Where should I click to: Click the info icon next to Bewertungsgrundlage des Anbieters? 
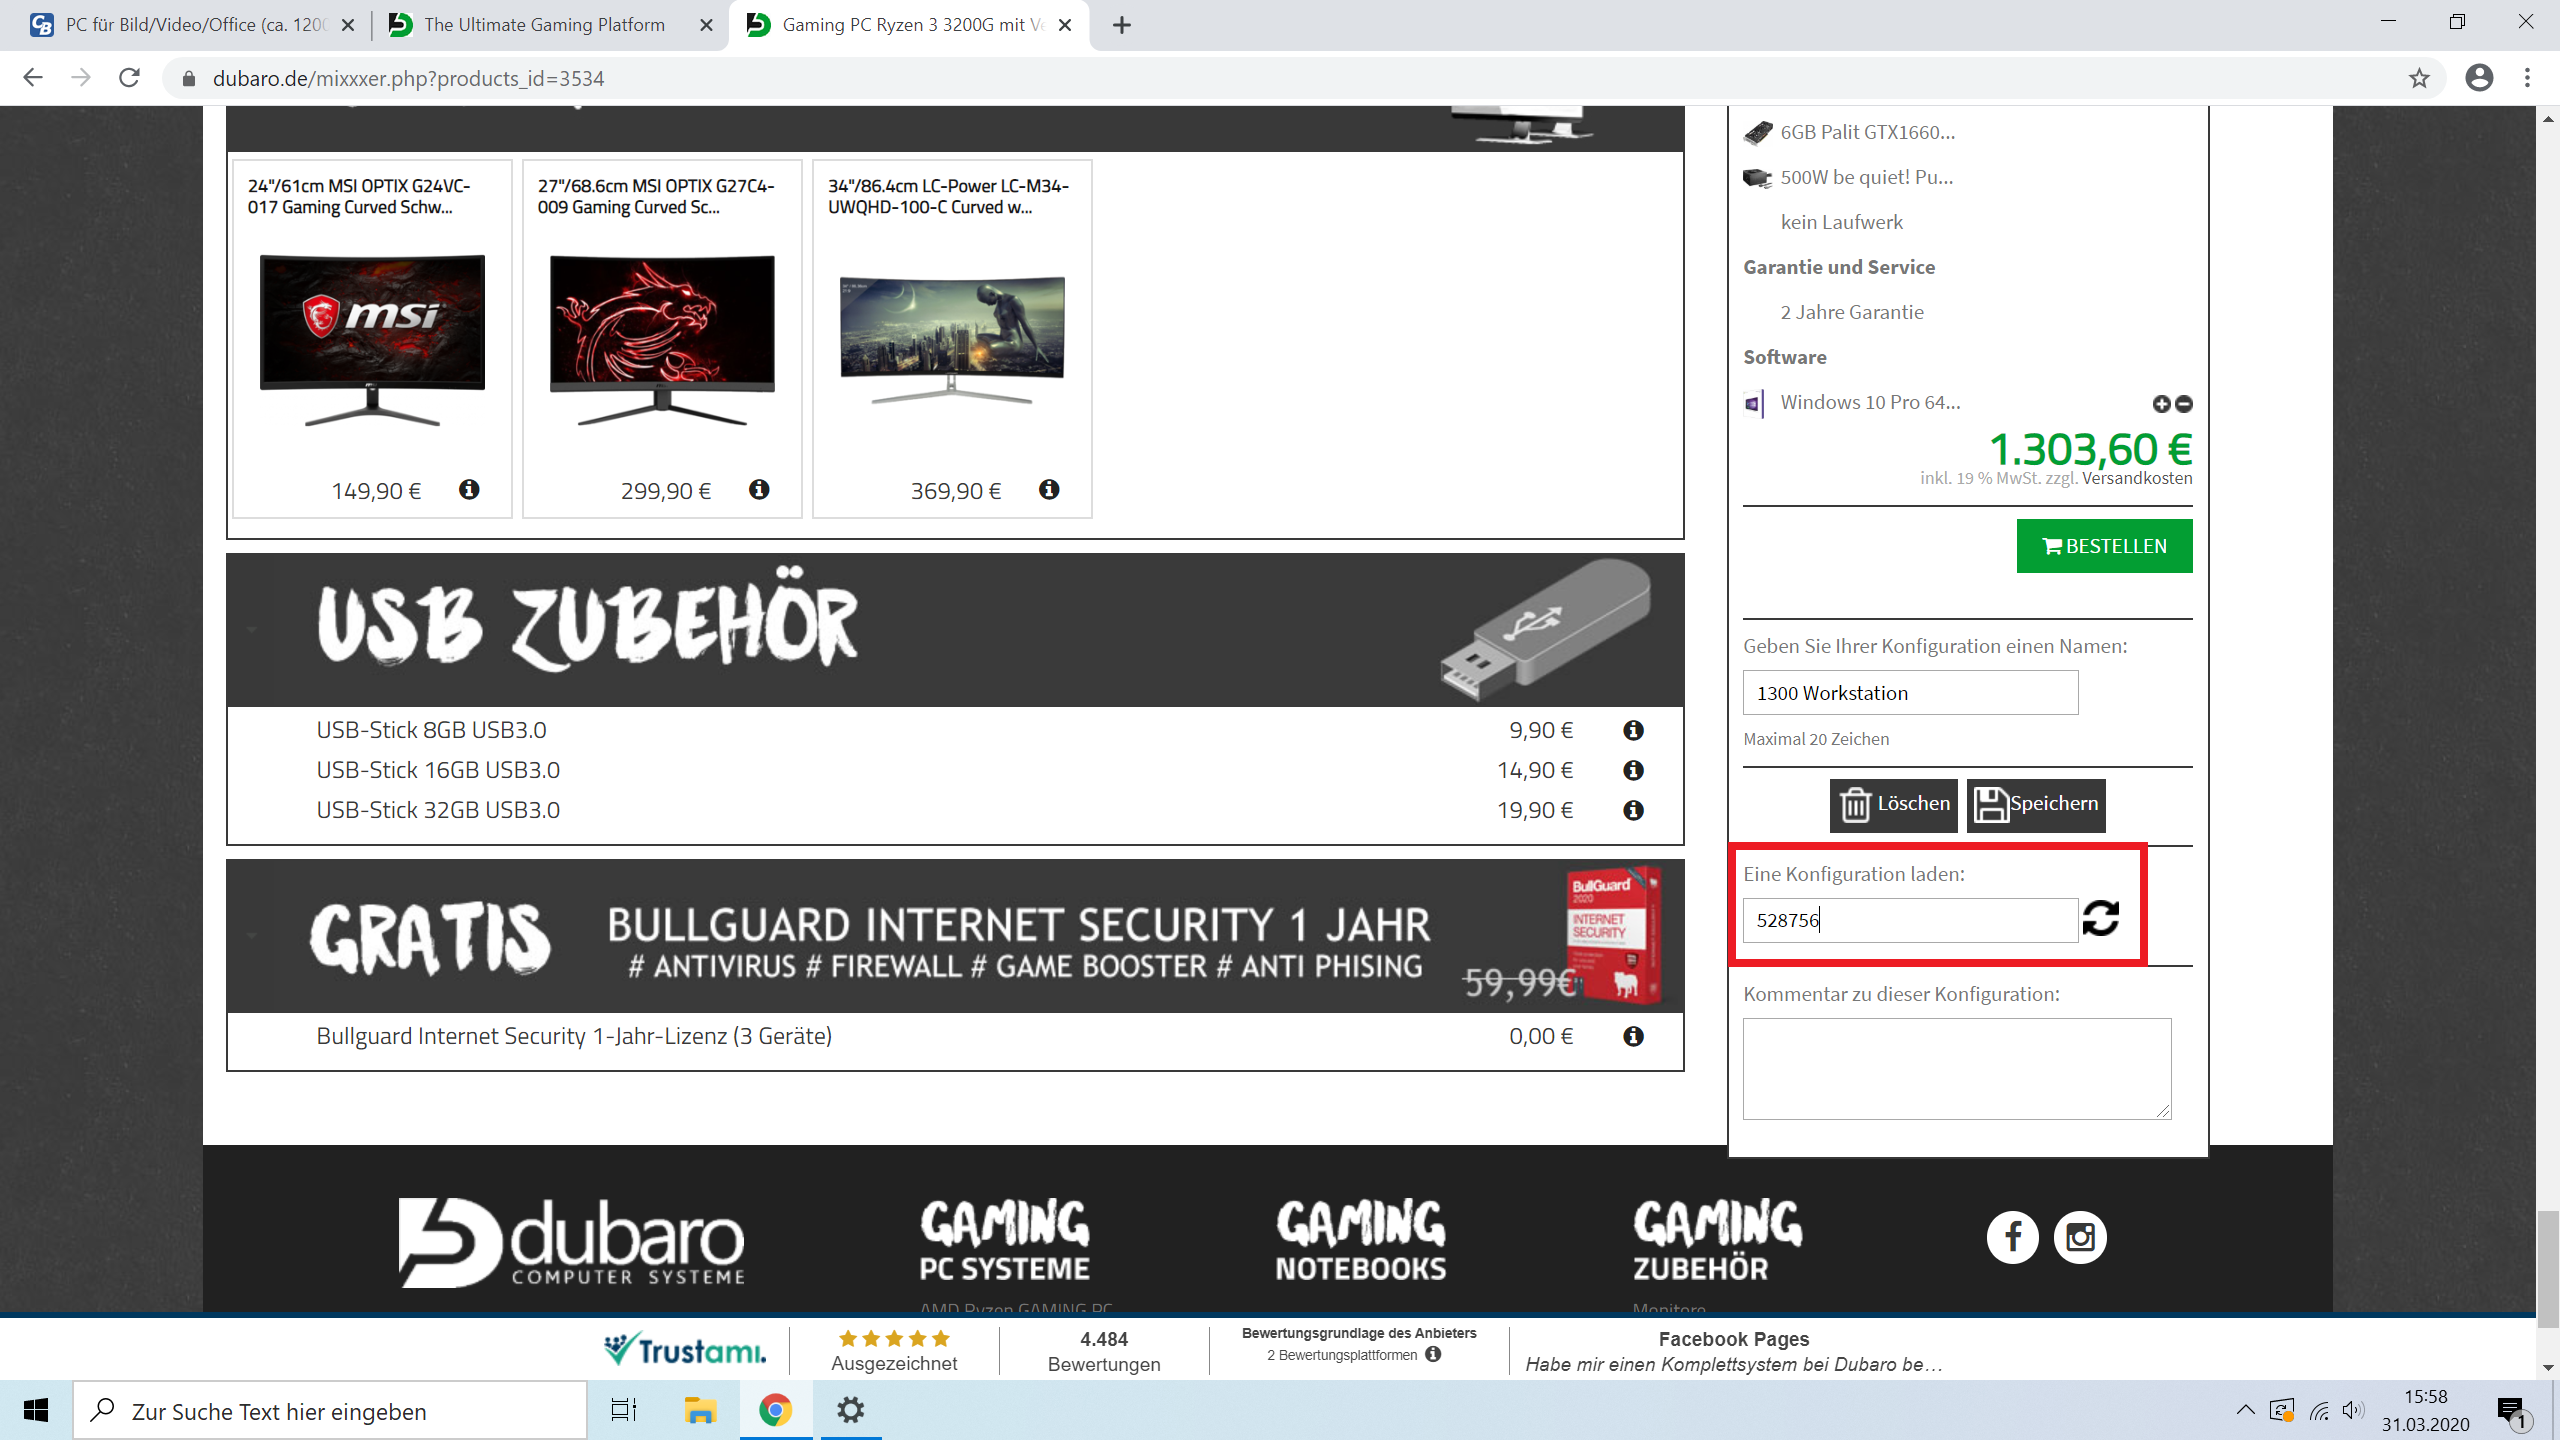pyautogui.click(x=1434, y=1354)
